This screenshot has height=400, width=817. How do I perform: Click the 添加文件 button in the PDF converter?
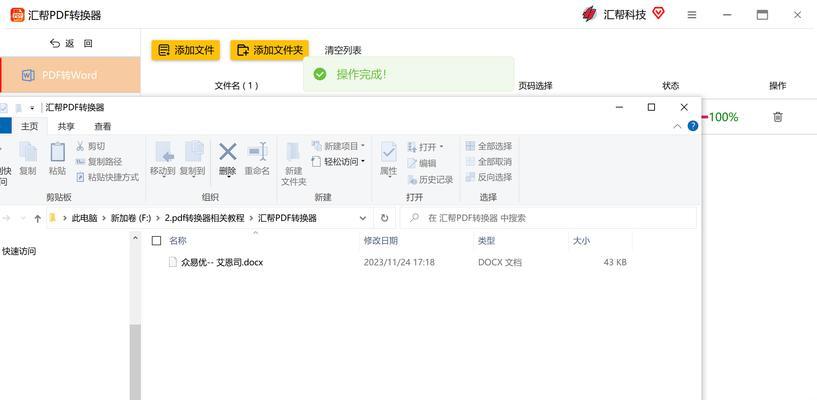pos(185,51)
